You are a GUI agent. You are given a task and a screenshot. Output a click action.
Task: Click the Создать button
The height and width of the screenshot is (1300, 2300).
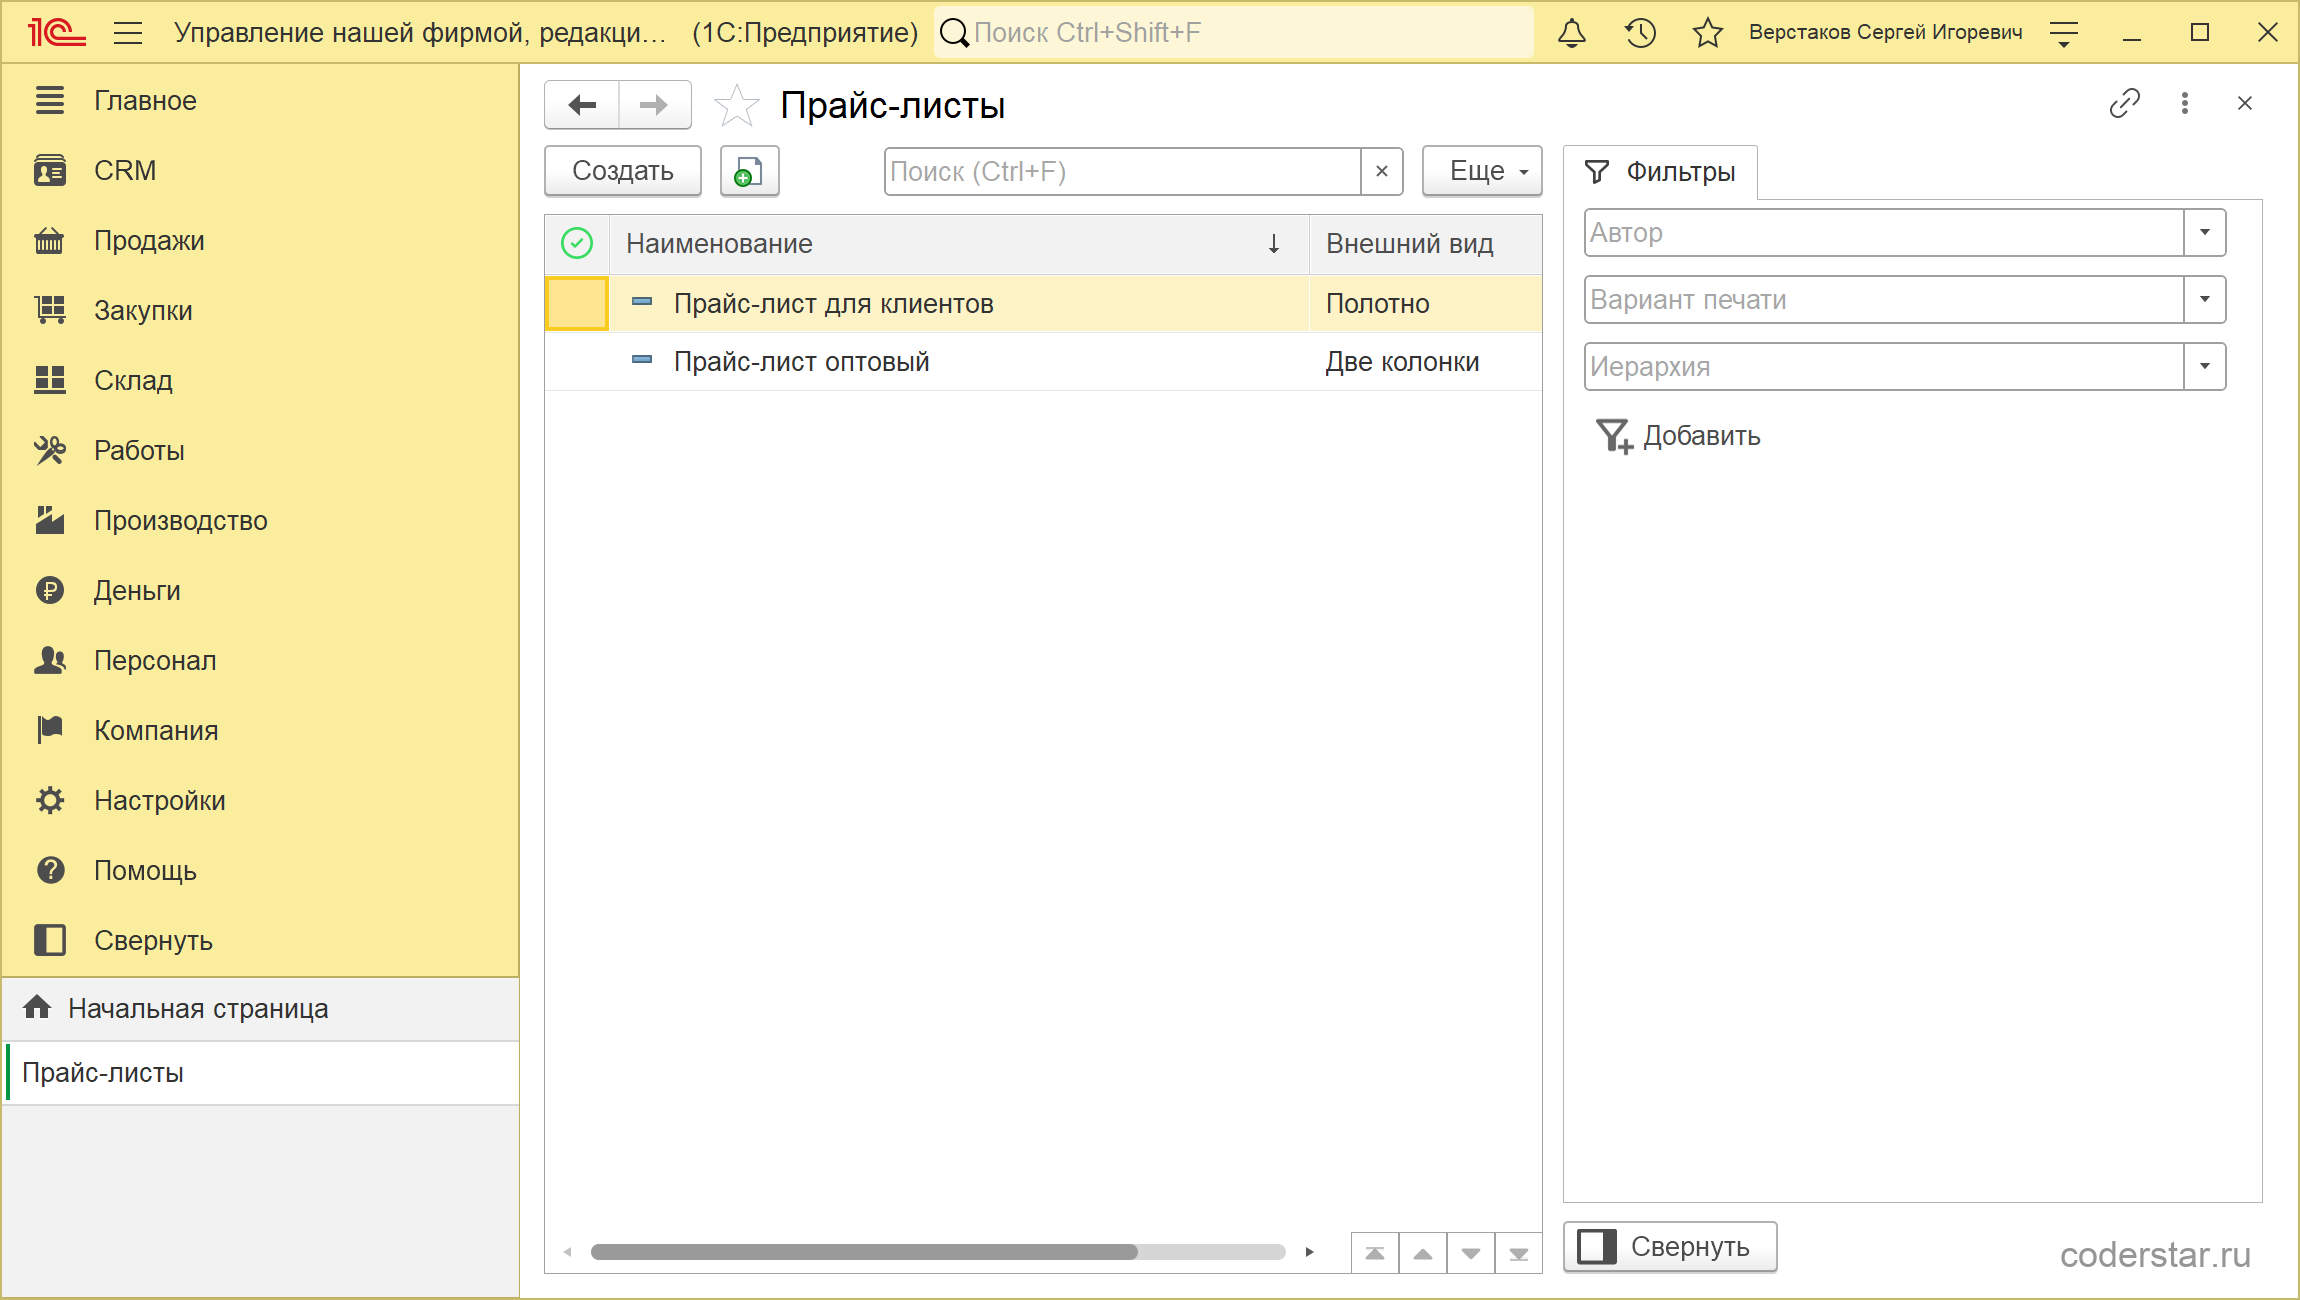coord(623,171)
